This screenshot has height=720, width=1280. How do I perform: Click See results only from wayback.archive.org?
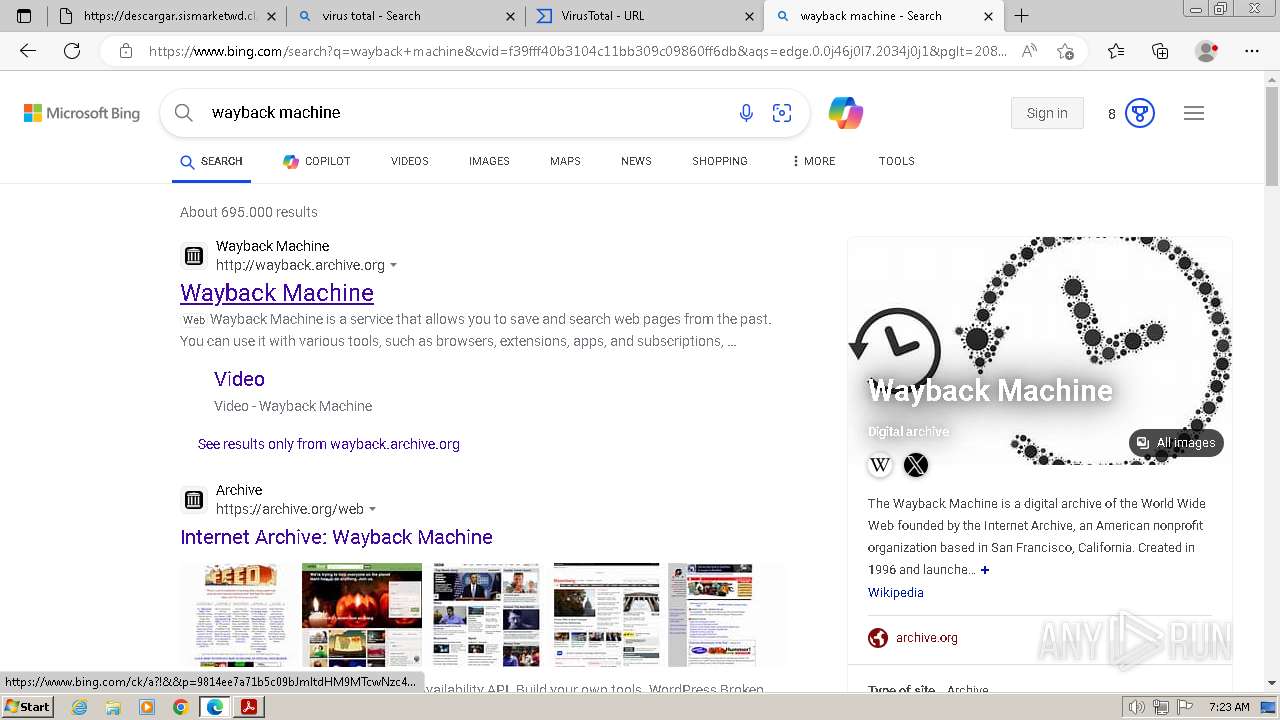pyautogui.click(x=329, y=444)
